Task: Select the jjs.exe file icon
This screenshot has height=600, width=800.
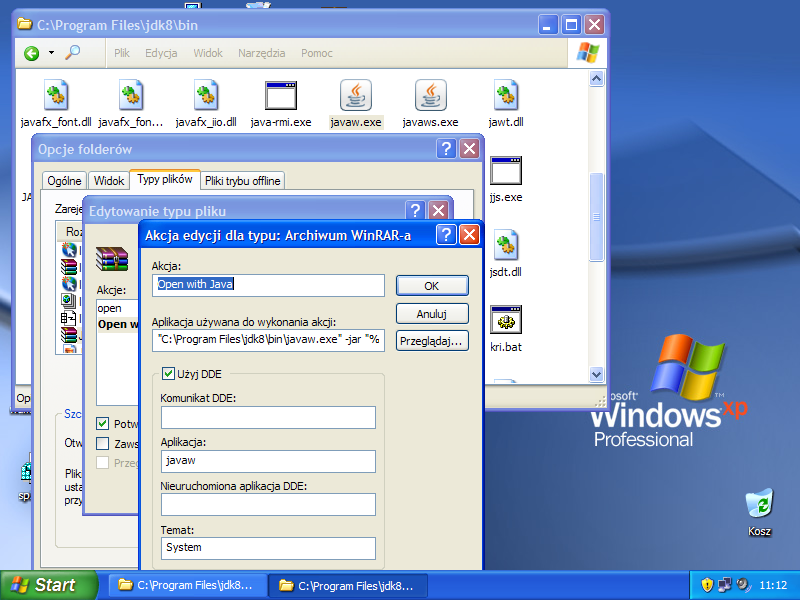Action: (x=506, y=170)
